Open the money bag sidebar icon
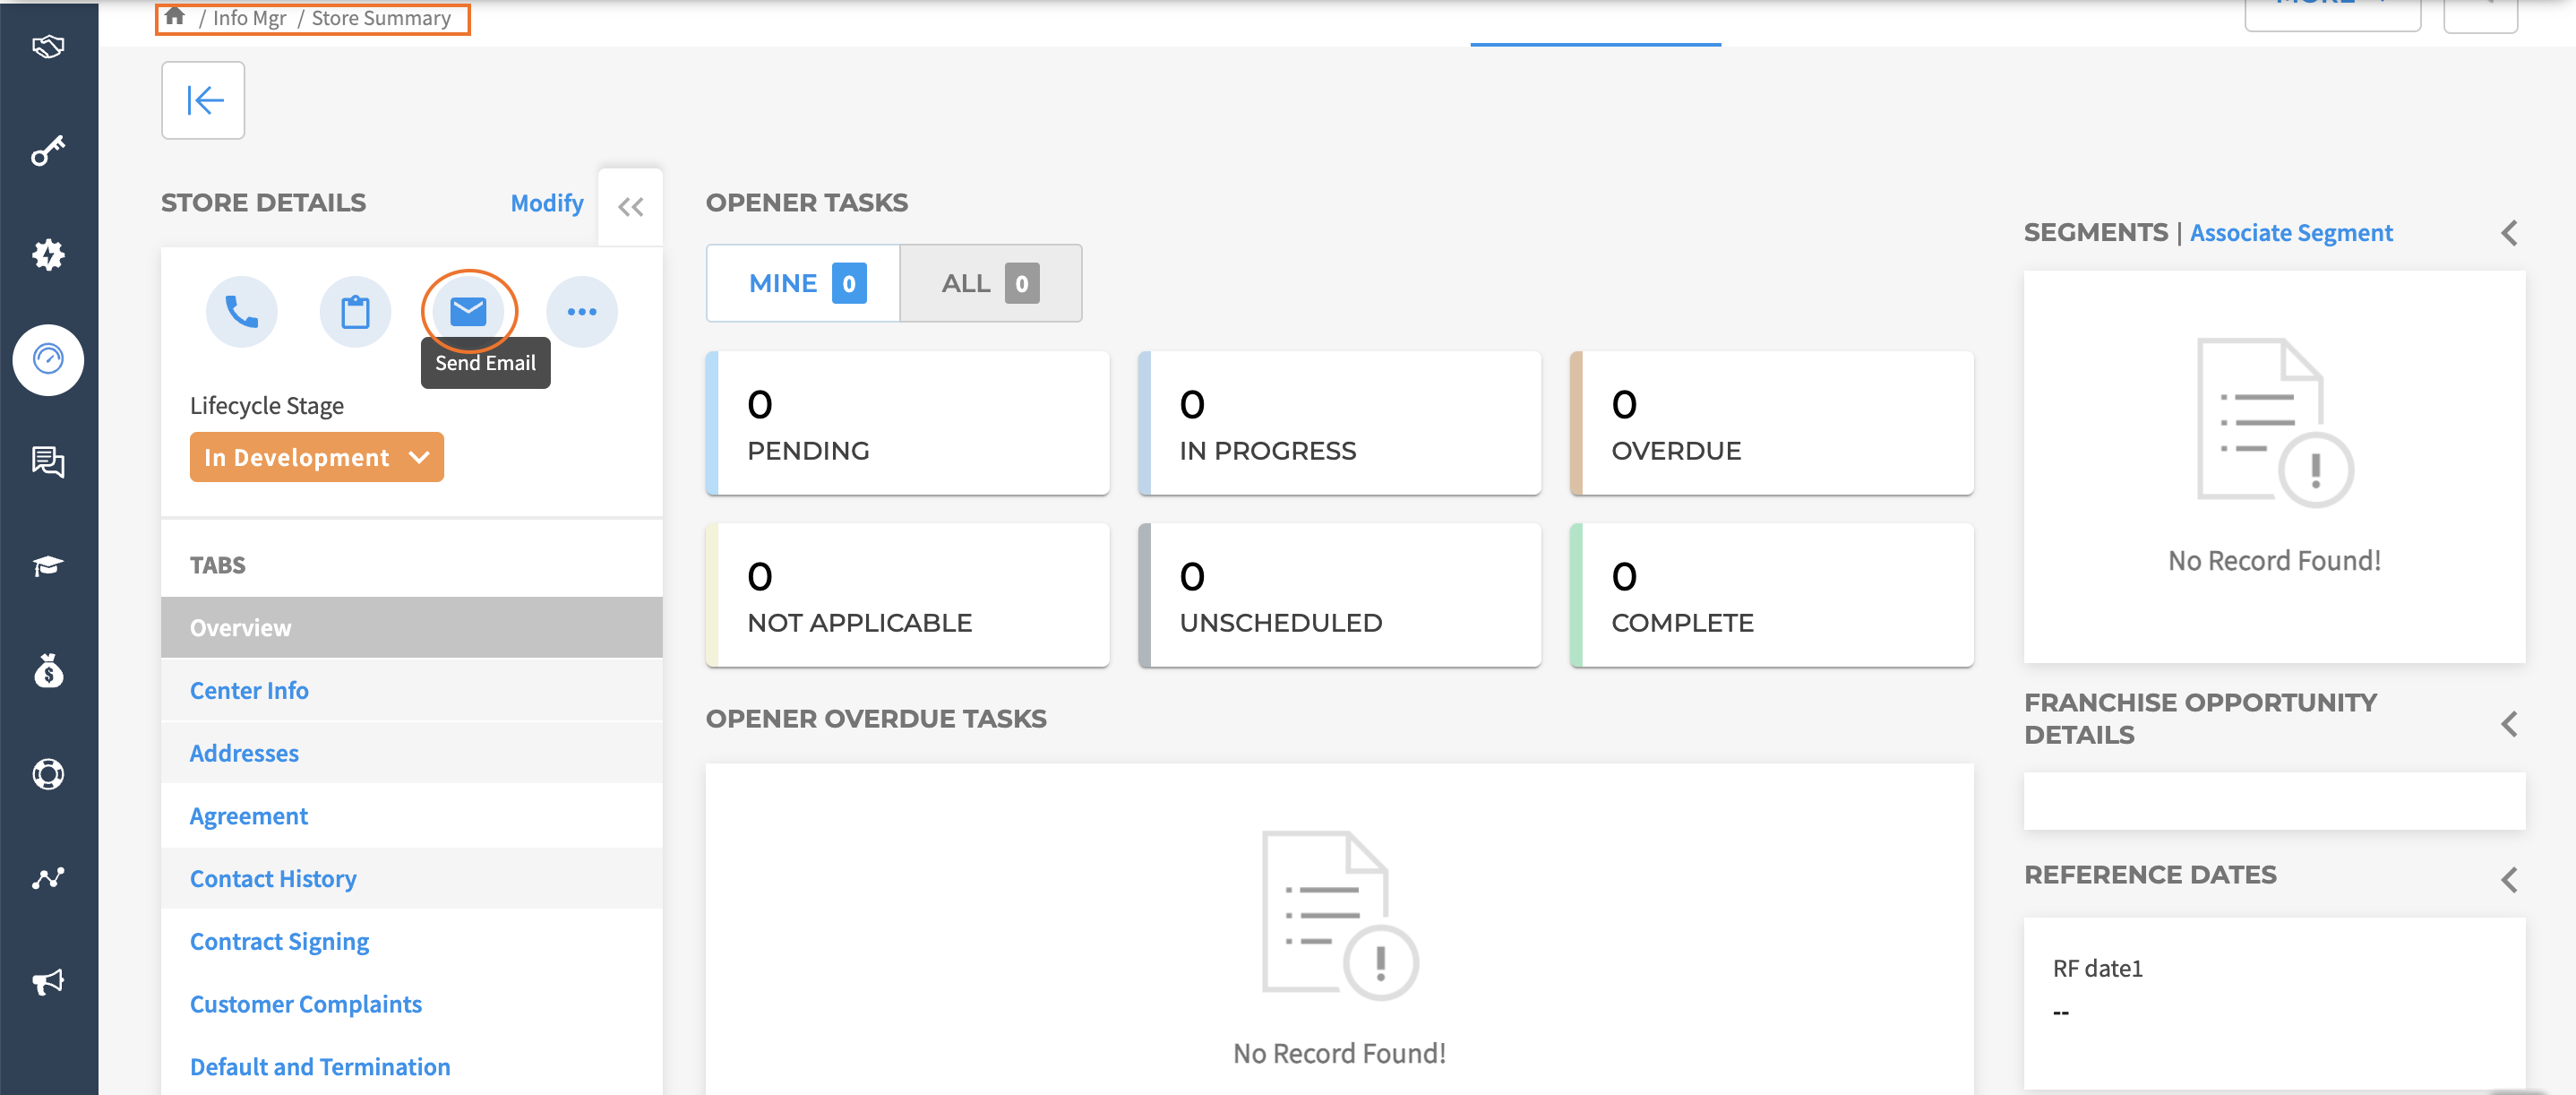Screen dimensions: 2576x1095 click(x=48, y=670)
